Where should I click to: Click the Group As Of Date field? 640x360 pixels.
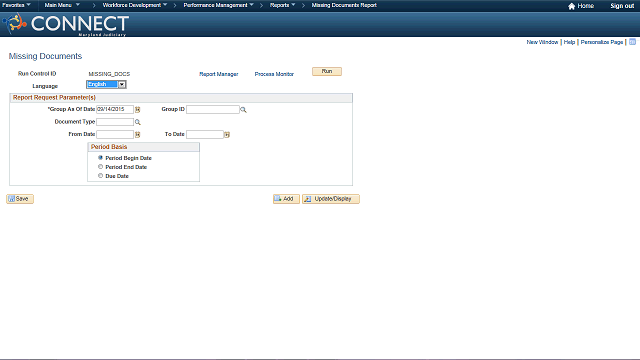(115, 109)
